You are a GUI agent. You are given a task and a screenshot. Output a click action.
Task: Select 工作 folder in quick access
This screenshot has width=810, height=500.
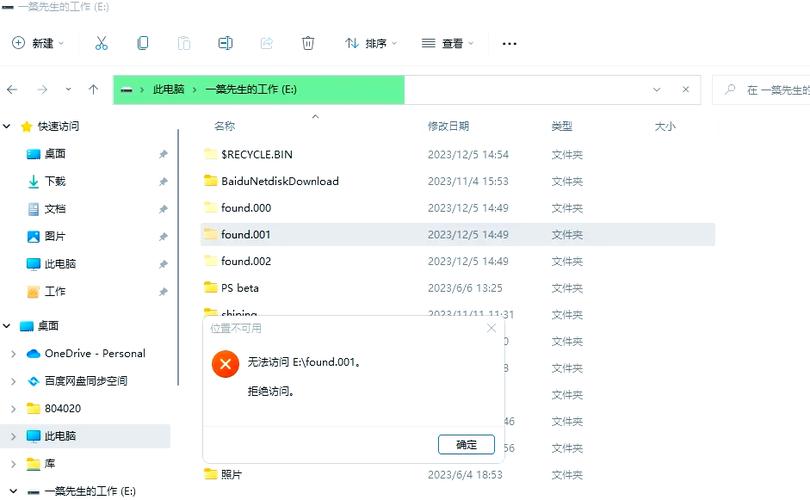tap(55, 291)
